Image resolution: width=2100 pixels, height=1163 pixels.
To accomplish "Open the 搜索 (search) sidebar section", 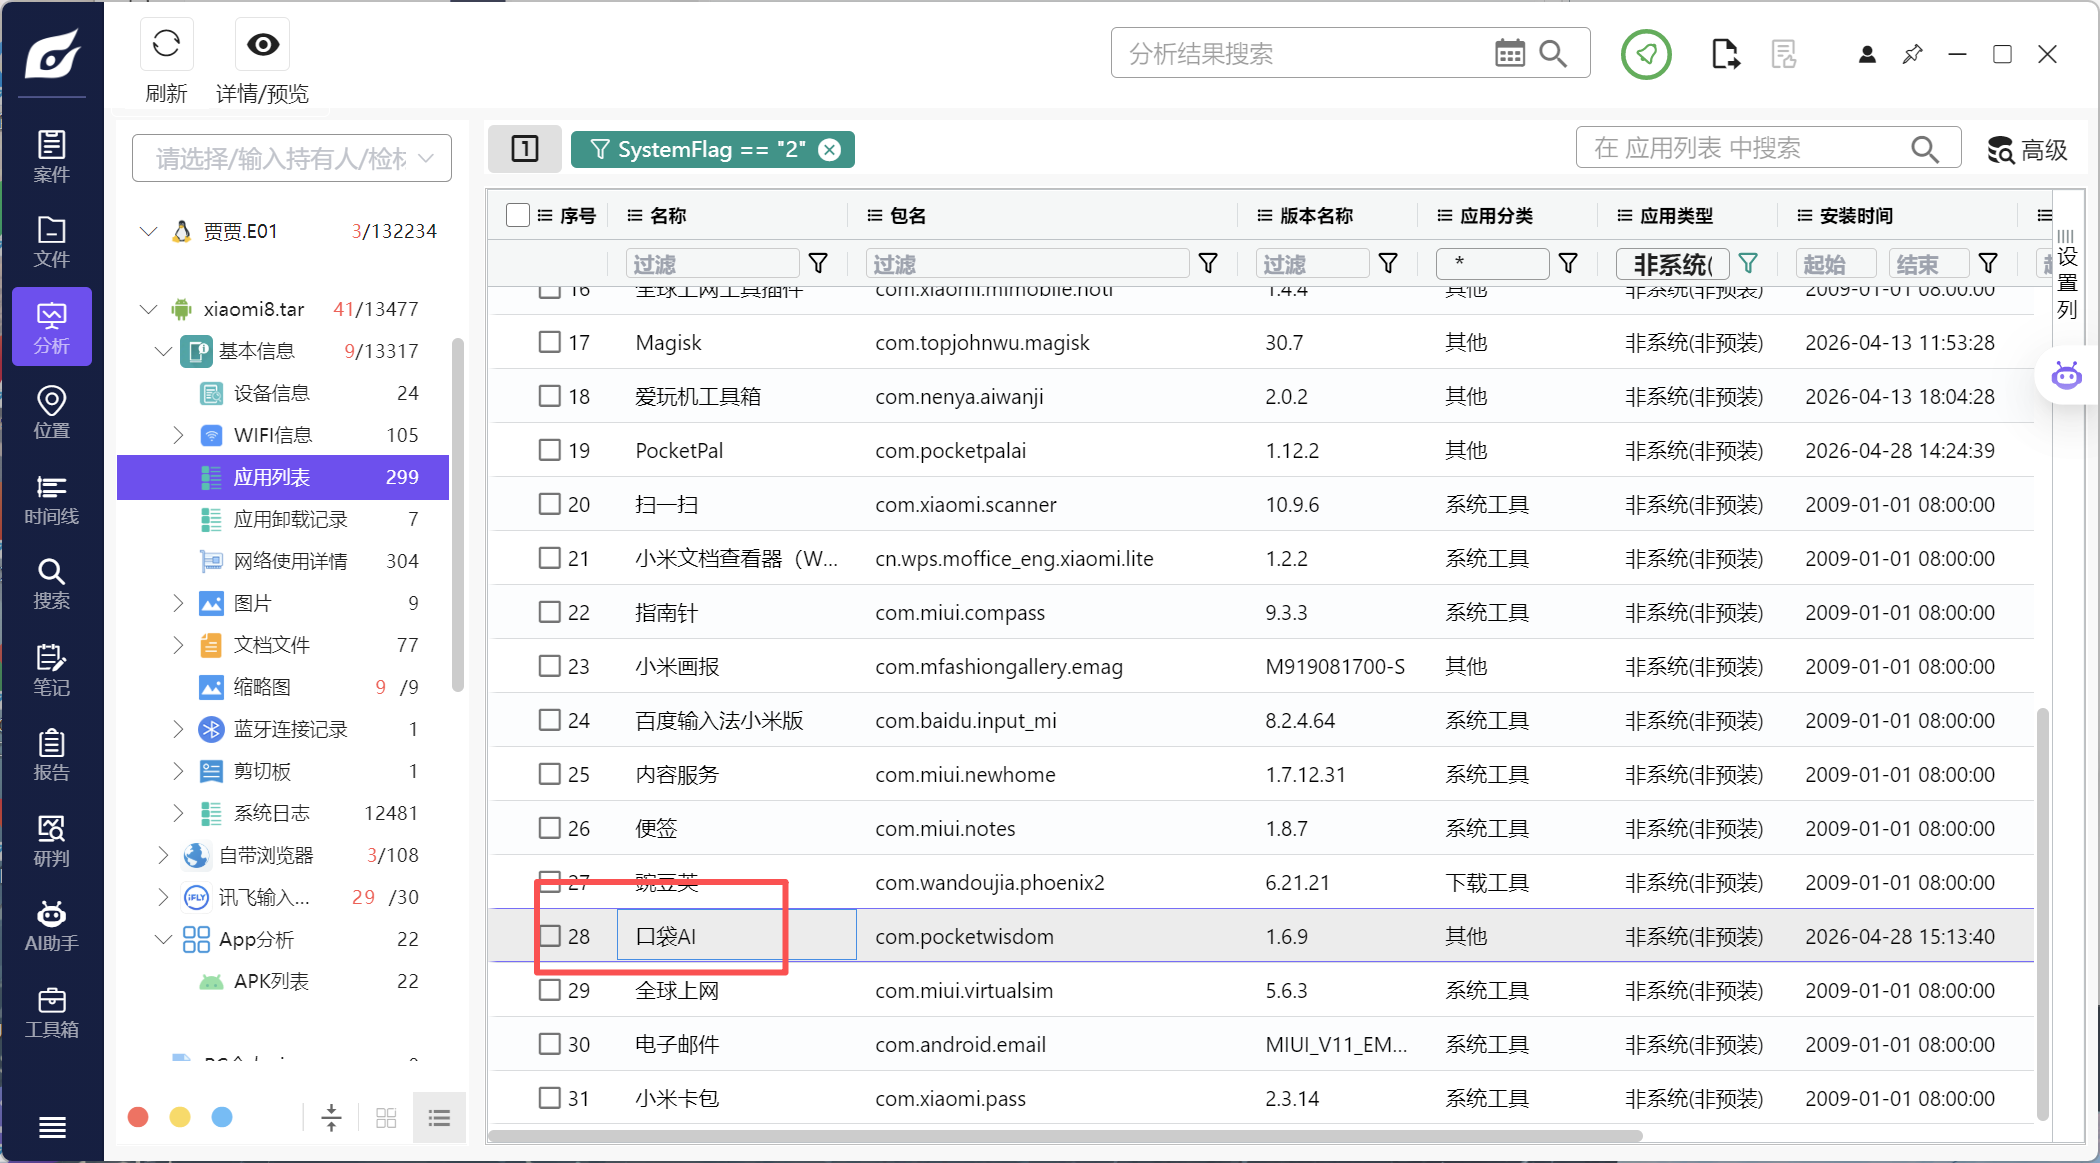I will pyautogui.click(x=52, y=583).
